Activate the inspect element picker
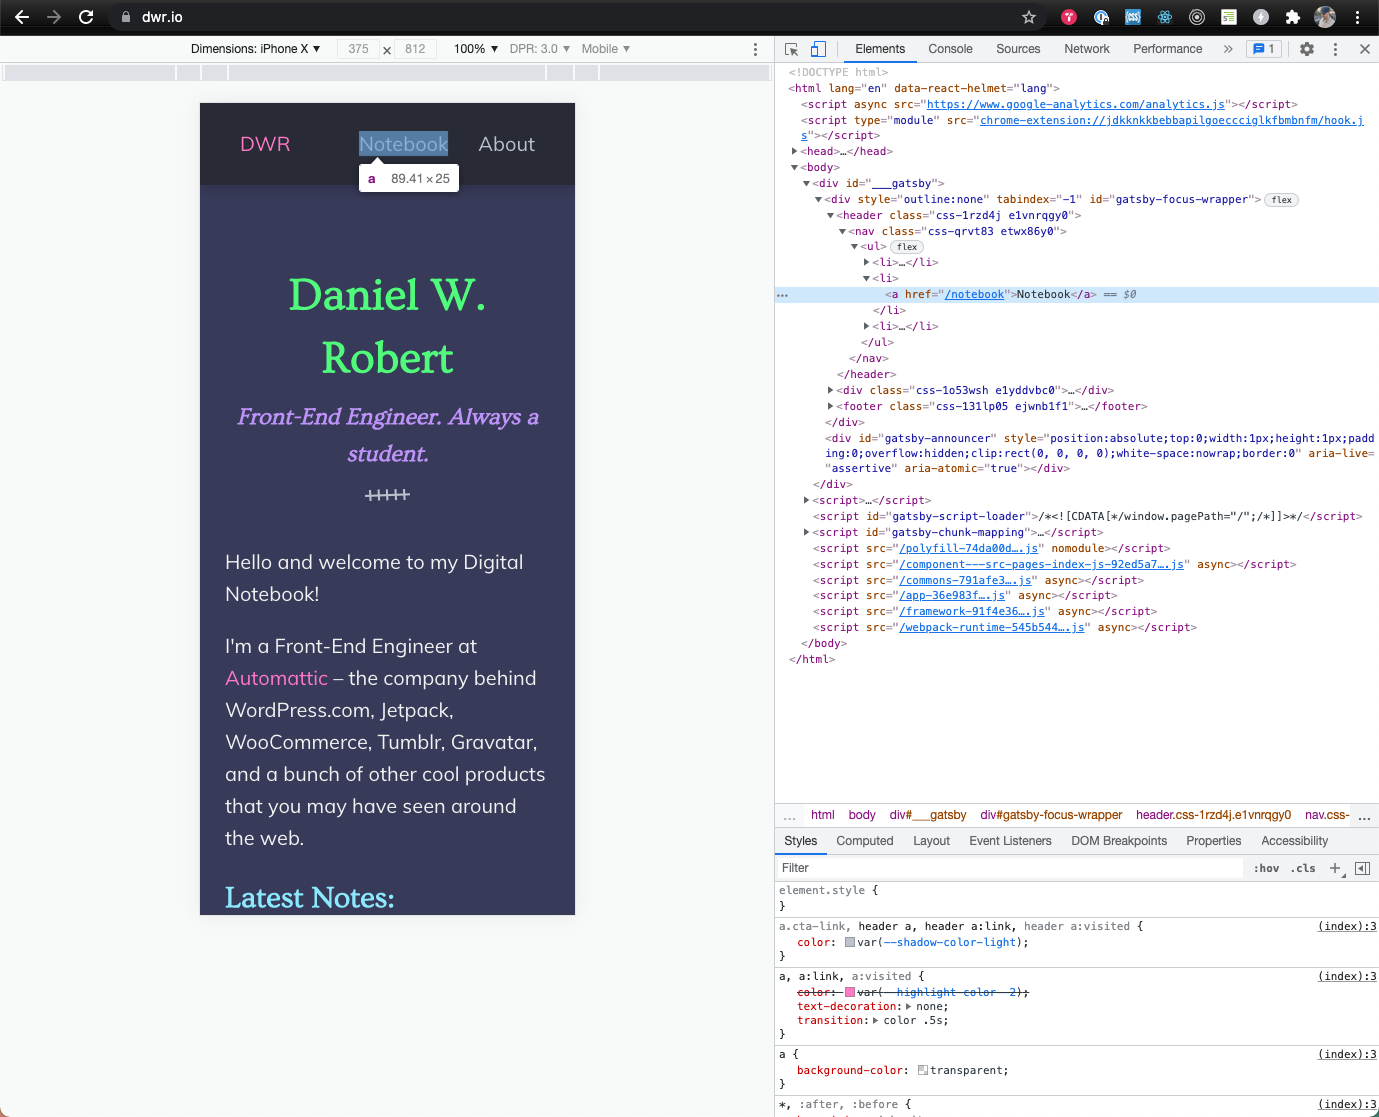Screen dimensions: 1379x1117 pyautogui.click(x=792, y=49)
